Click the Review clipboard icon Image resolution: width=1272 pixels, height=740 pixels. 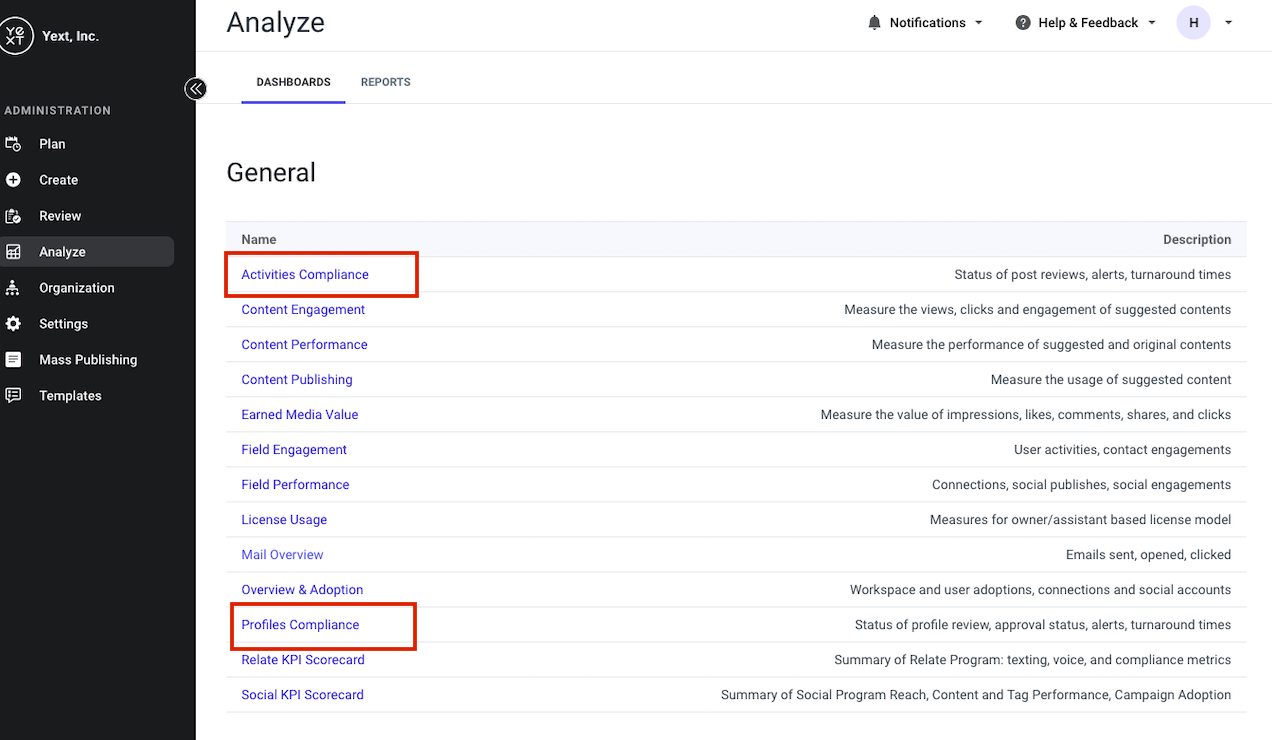pos(13,216)
